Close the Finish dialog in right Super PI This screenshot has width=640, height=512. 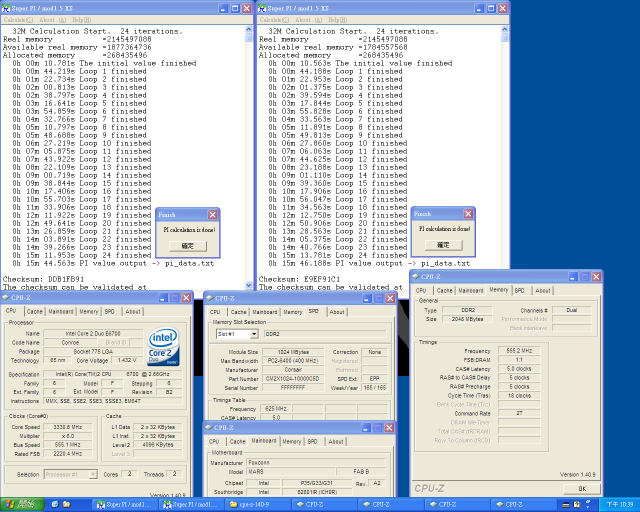click(468, 214)
